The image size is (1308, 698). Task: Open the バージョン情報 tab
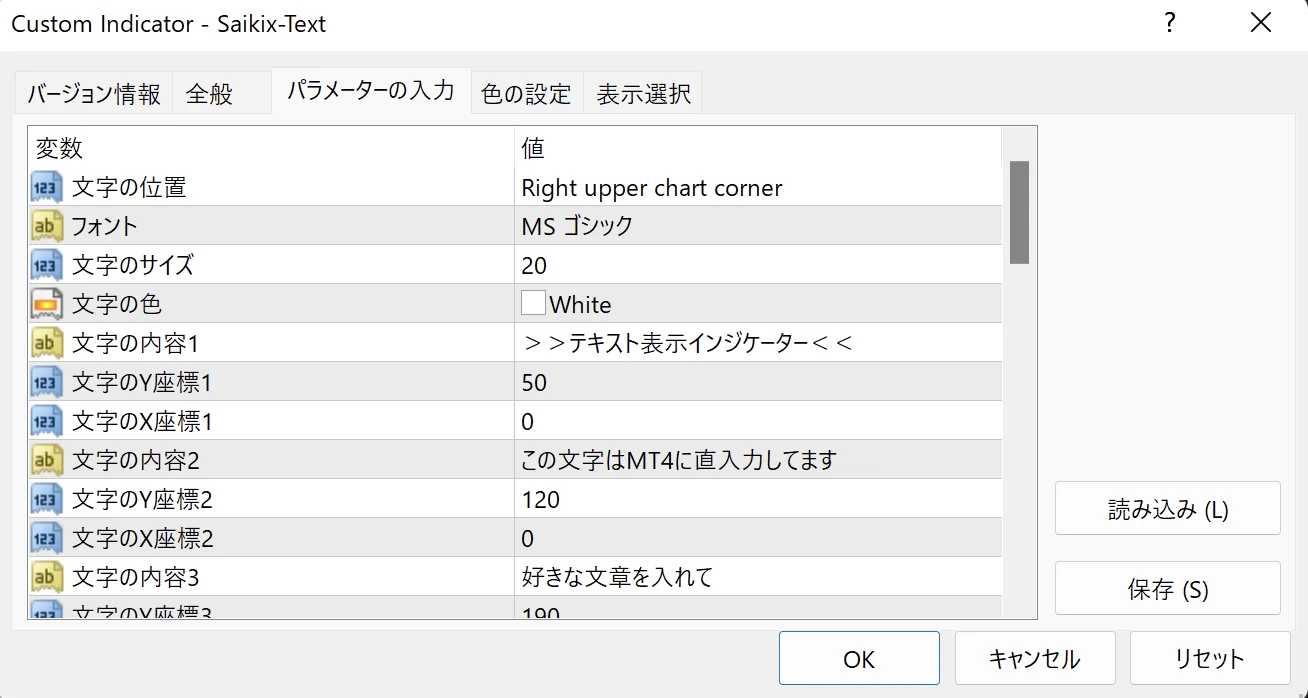(93, 94)
